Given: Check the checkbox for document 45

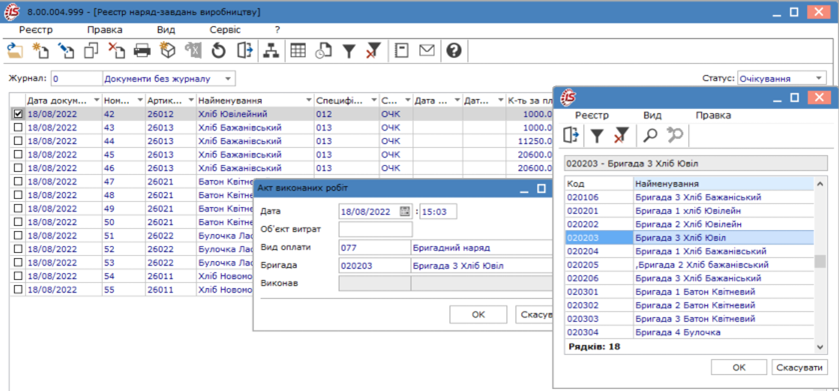Looking at the screenshot, I should [x=18, y=155].
